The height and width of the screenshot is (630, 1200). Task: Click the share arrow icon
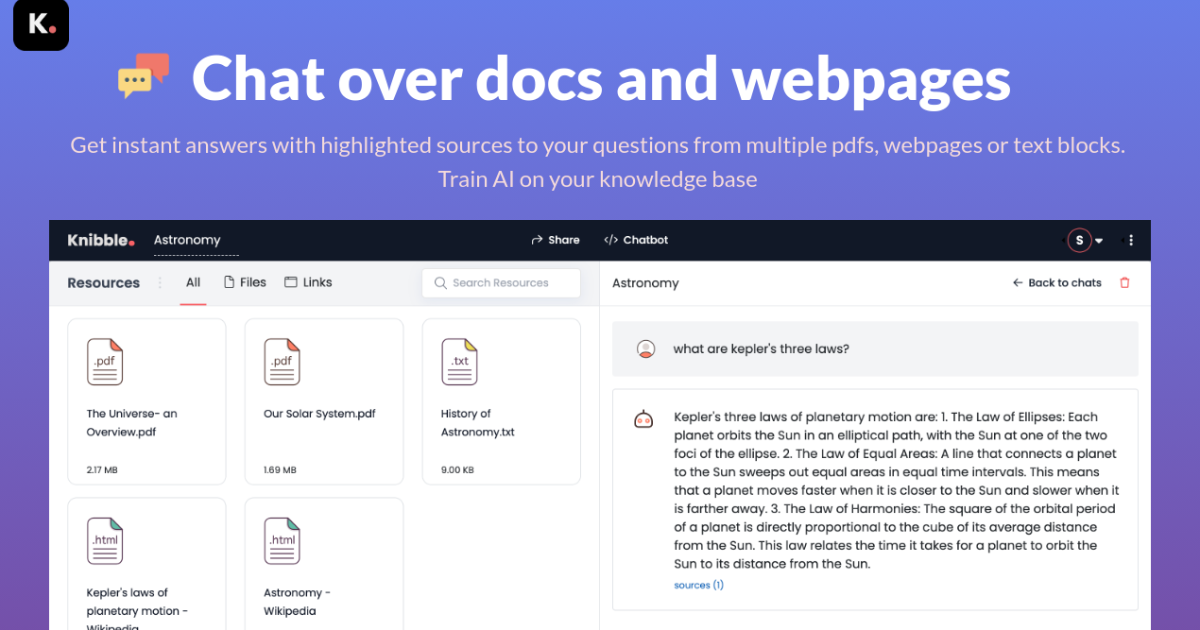pyautogui.click(x=537, y=240)
